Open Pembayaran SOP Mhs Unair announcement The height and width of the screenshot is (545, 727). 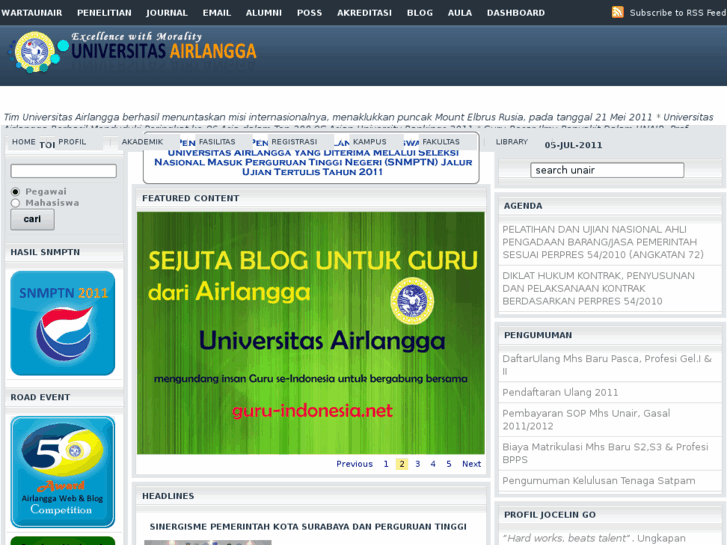pos(586,420)
